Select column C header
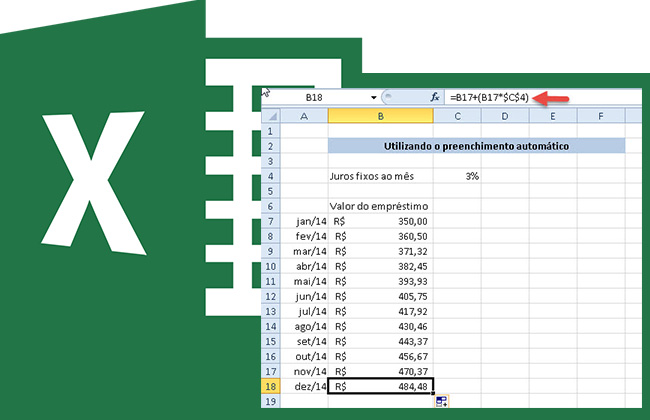The image size is (650, 420). pos(458,116)
